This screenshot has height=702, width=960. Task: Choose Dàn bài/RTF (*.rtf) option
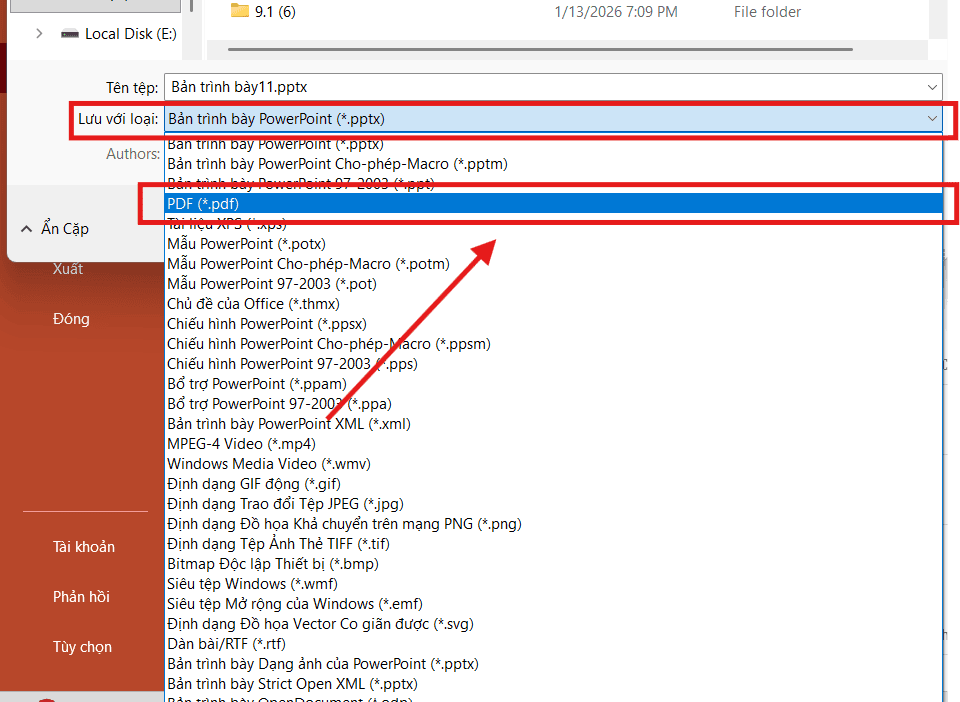(553, 644)
